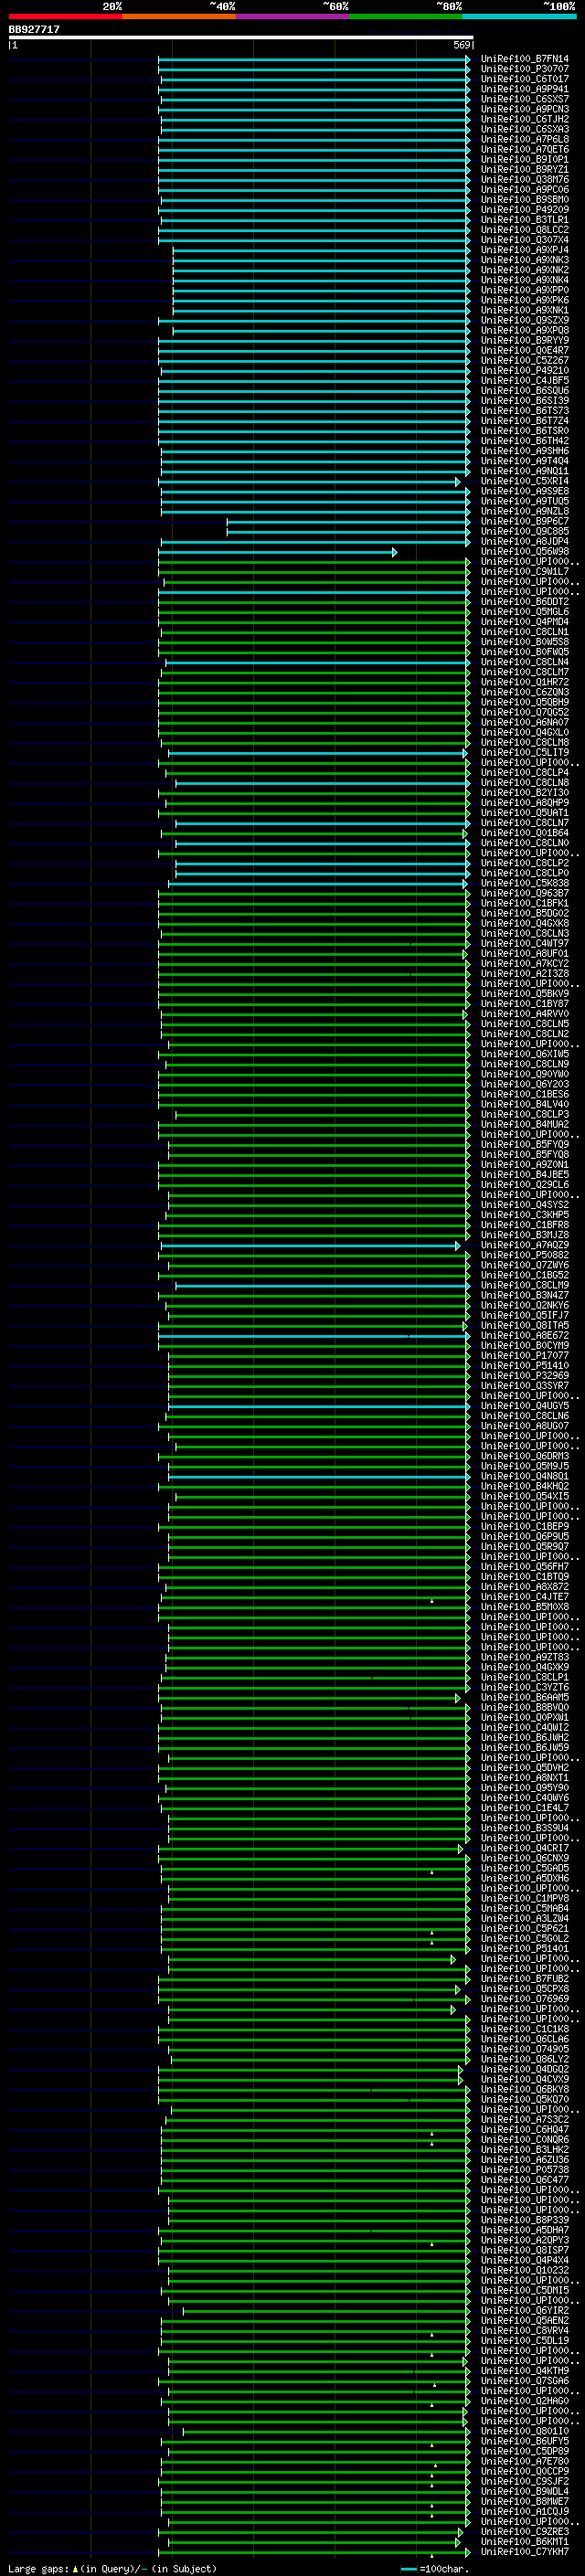Click the short alignment bar of UniRef100_Q56W98
585x2576 pixels.
click(277, 552)
